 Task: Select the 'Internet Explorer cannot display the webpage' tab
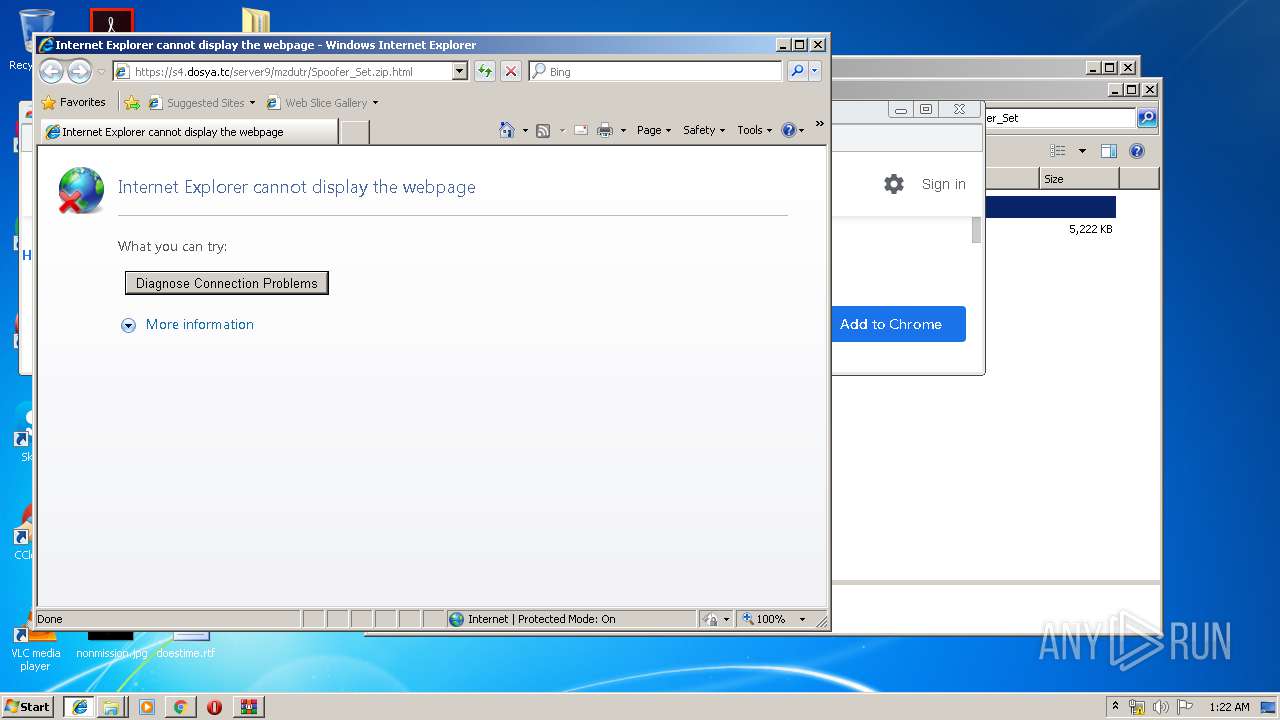(x=188, y=131)
